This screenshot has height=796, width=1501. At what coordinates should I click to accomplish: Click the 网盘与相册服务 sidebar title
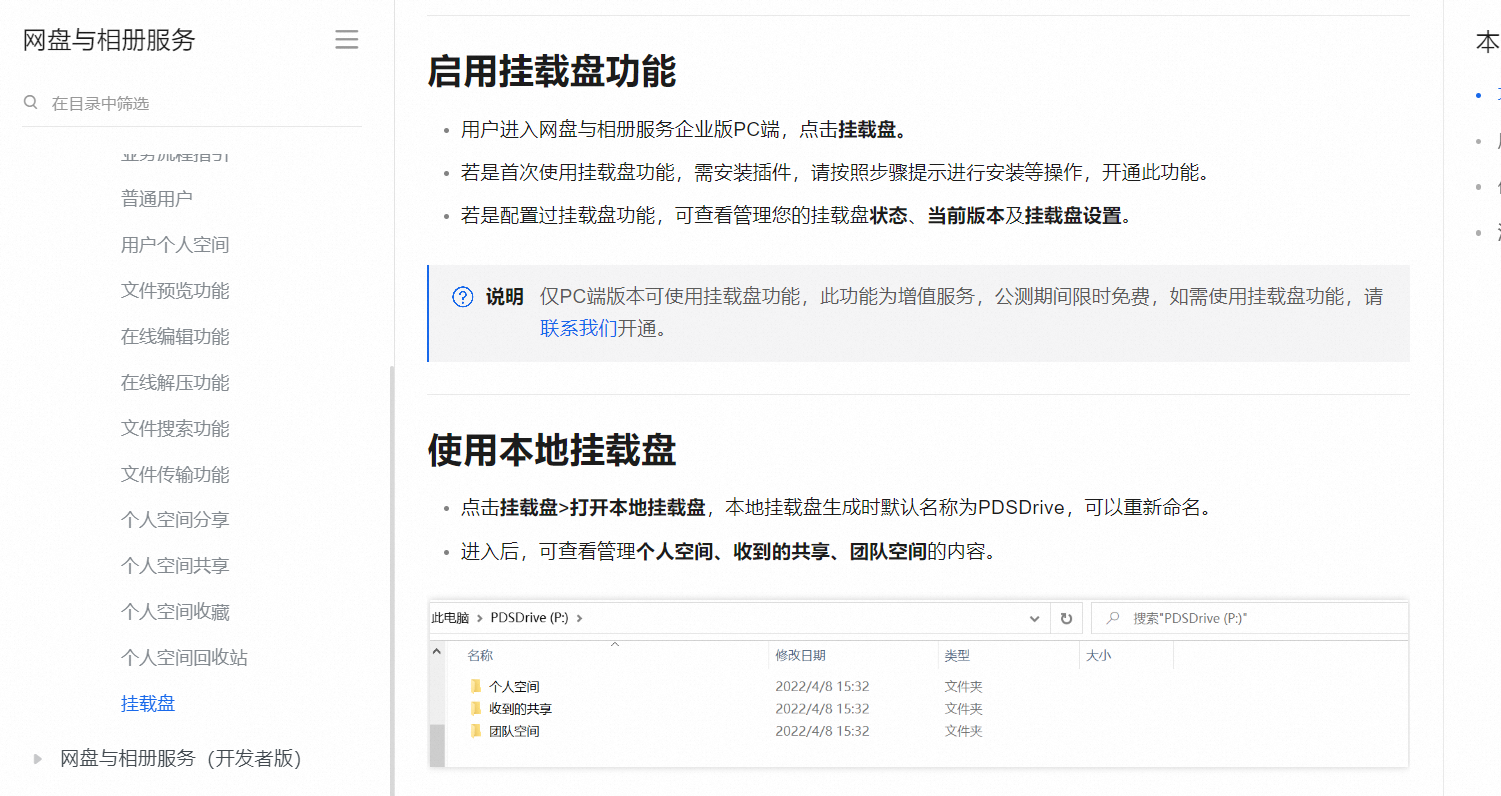pyautogui.click(x=109, y=40)
